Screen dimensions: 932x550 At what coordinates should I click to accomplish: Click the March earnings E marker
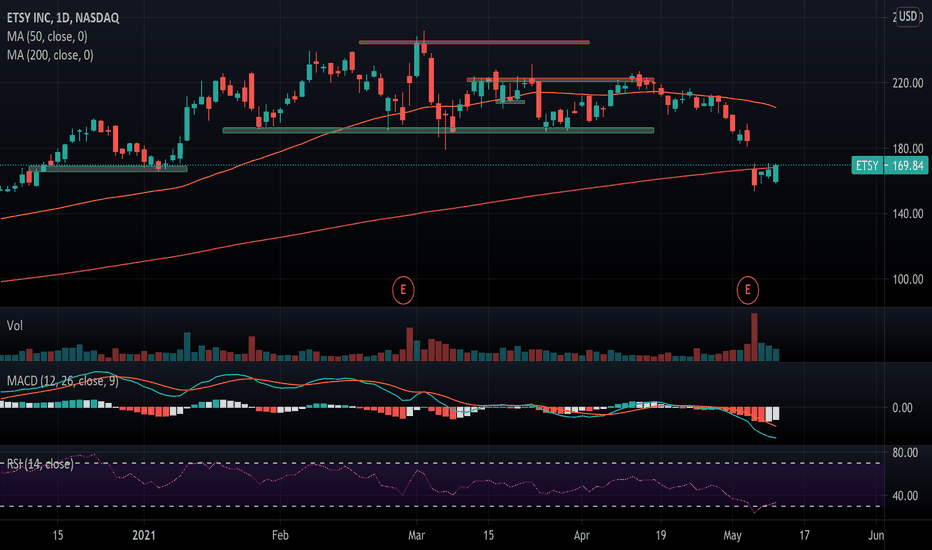pos(403,290)
